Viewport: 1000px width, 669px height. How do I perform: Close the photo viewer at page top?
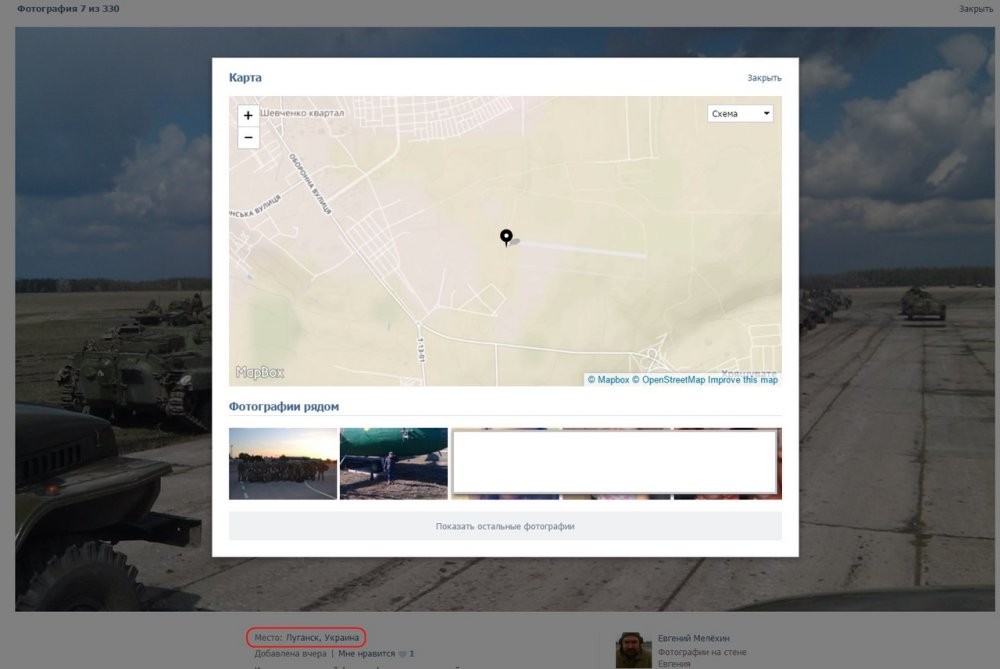coord(975,9)
